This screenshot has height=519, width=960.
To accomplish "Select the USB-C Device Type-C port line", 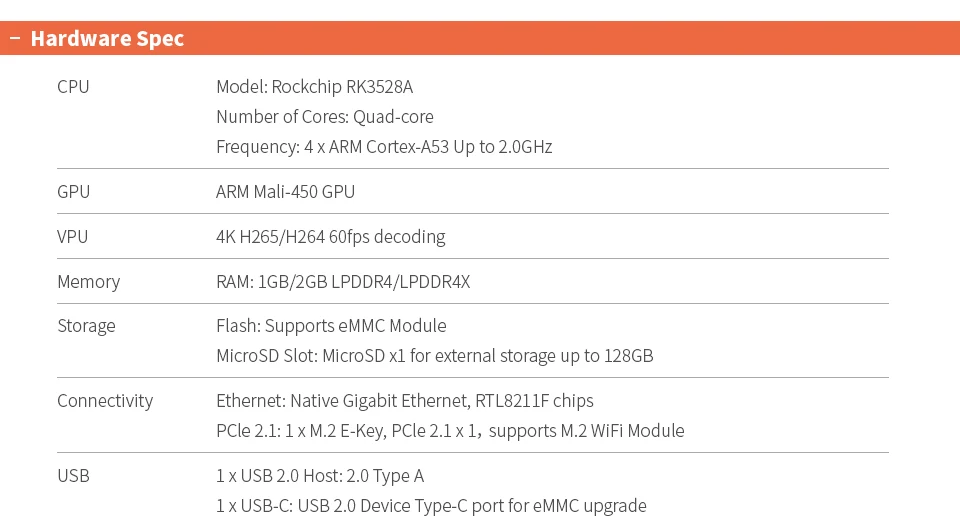I will [431, 506].
